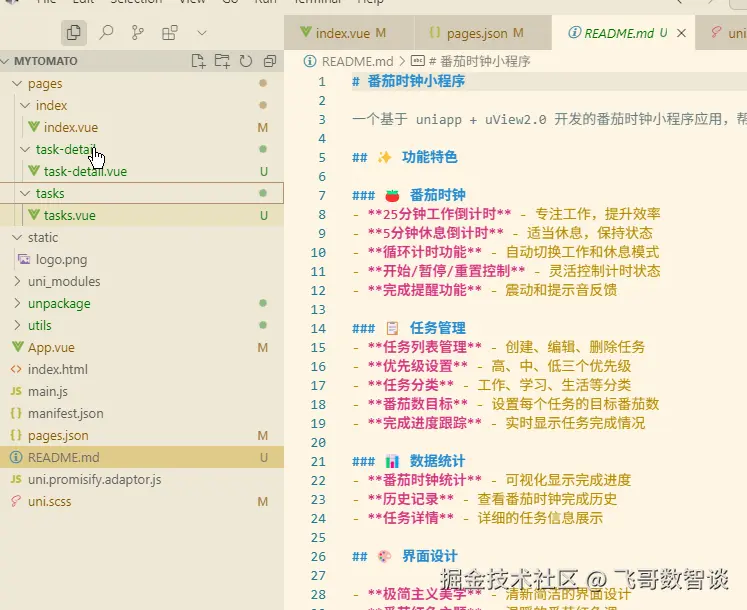The image size is (747, 610).
Task: Click the text 循环计时功能
Action: point(425,252)
